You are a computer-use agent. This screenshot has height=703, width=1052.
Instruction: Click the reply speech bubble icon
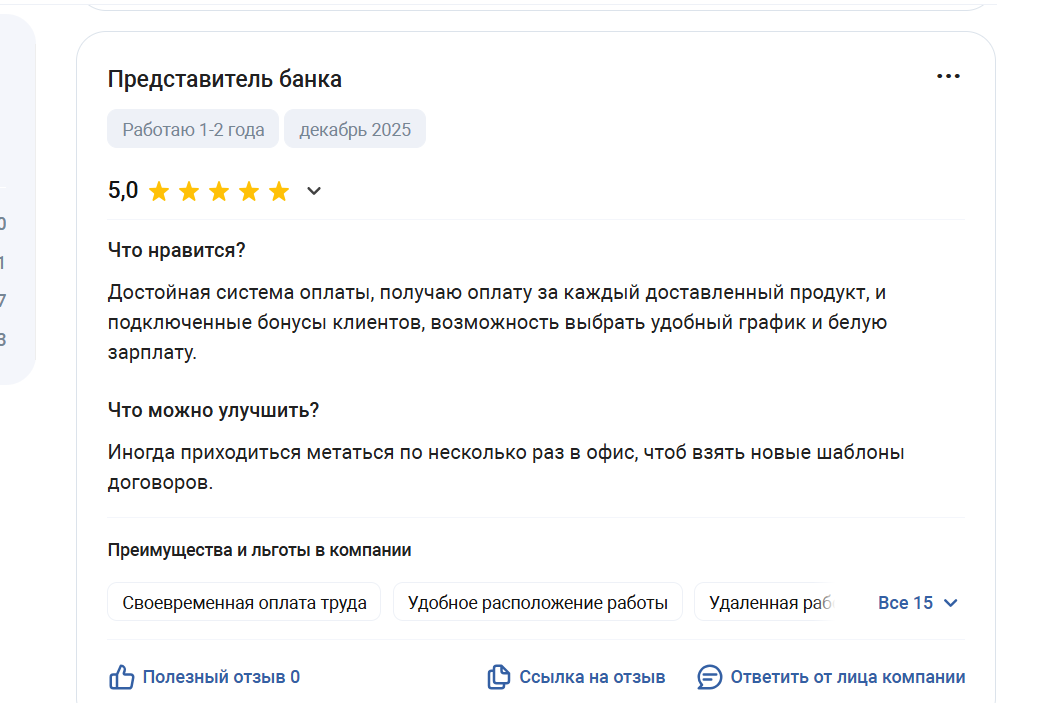(709, 677)
